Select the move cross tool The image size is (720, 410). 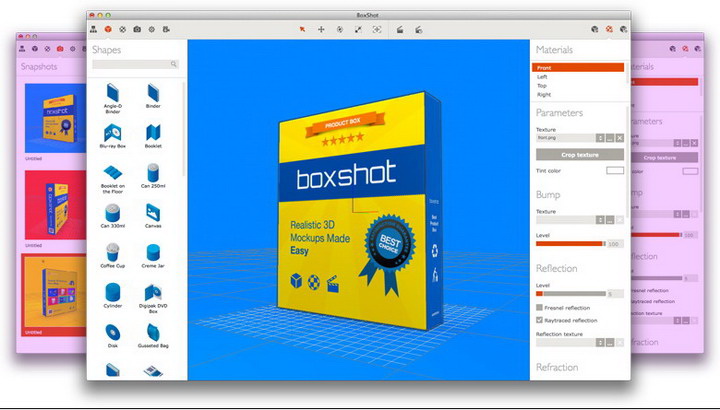[x=321, y=29]
